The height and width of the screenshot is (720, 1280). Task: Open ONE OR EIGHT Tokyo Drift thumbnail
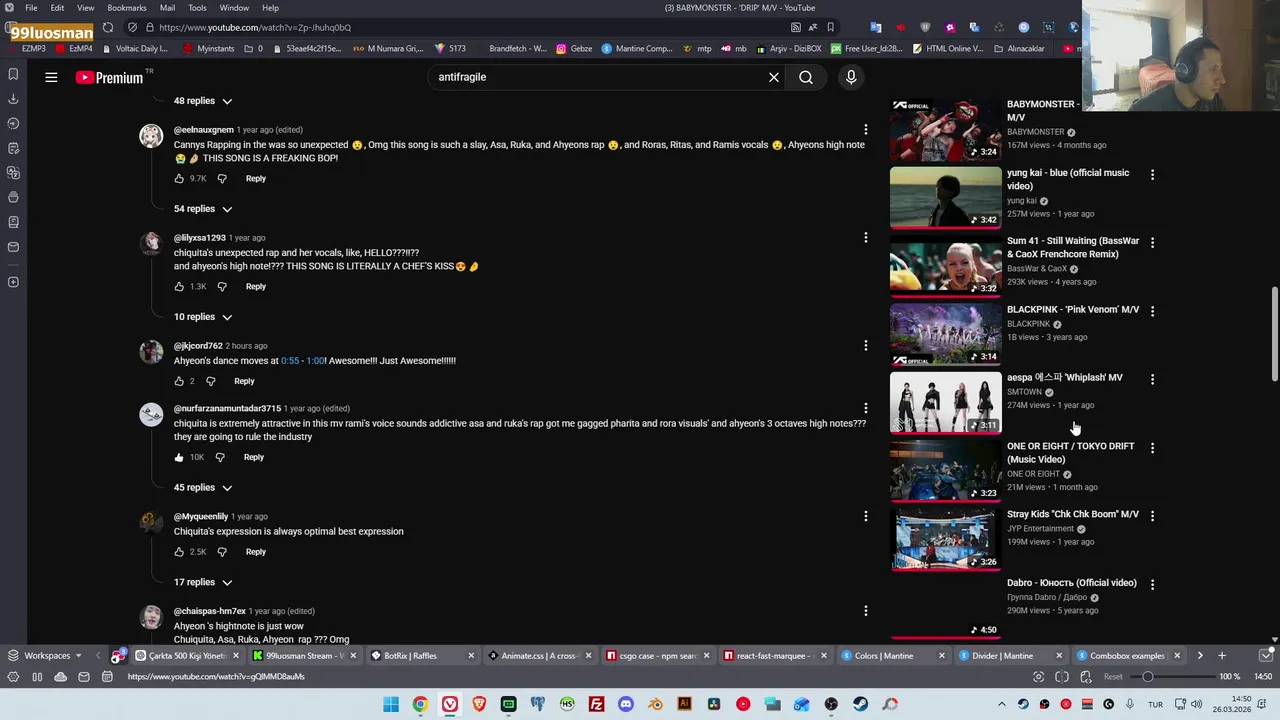[945, 470]
